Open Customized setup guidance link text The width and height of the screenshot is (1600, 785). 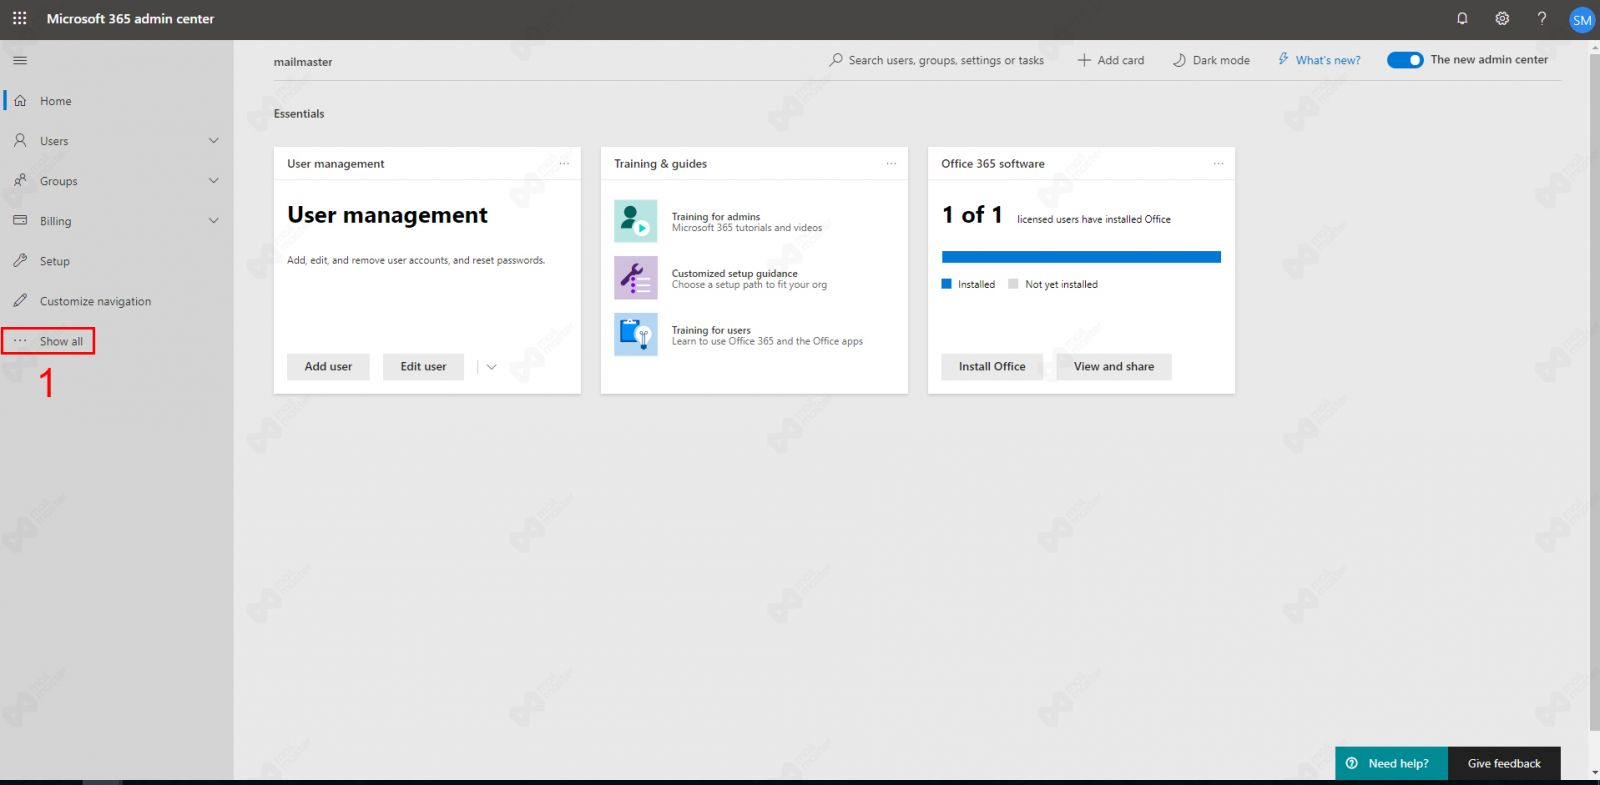point(735,273)
